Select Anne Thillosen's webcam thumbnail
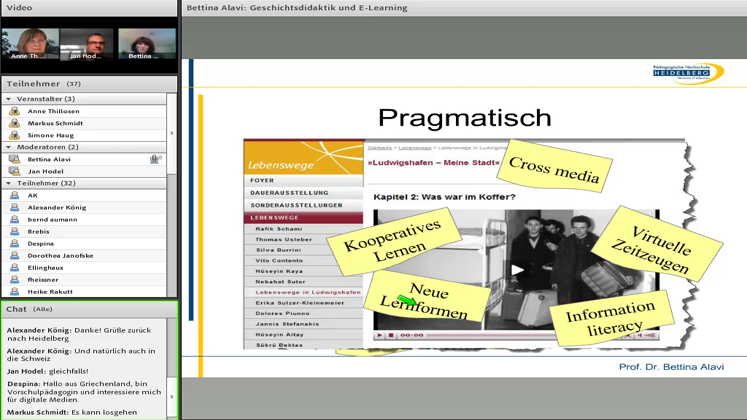 tap(29, 44)
